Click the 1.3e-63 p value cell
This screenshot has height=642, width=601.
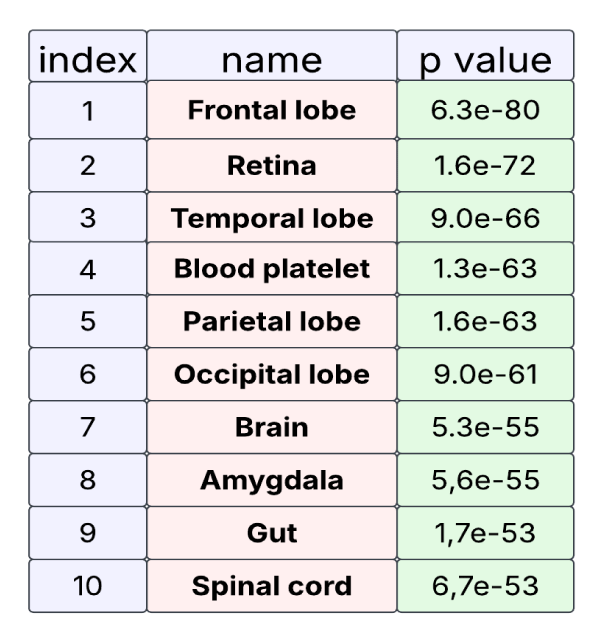[485, 269]
